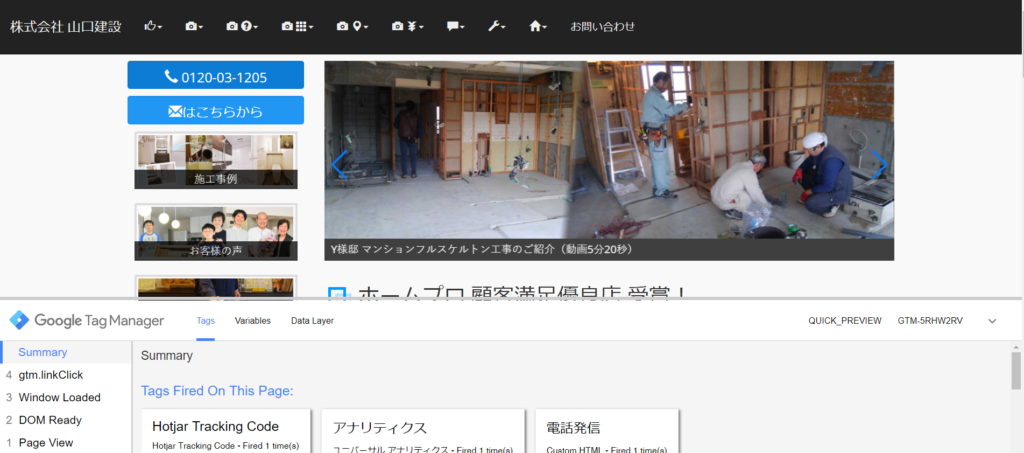1024x453 pixels.
Task: Go to previous slide with left arrow
Action: [340, 164]
